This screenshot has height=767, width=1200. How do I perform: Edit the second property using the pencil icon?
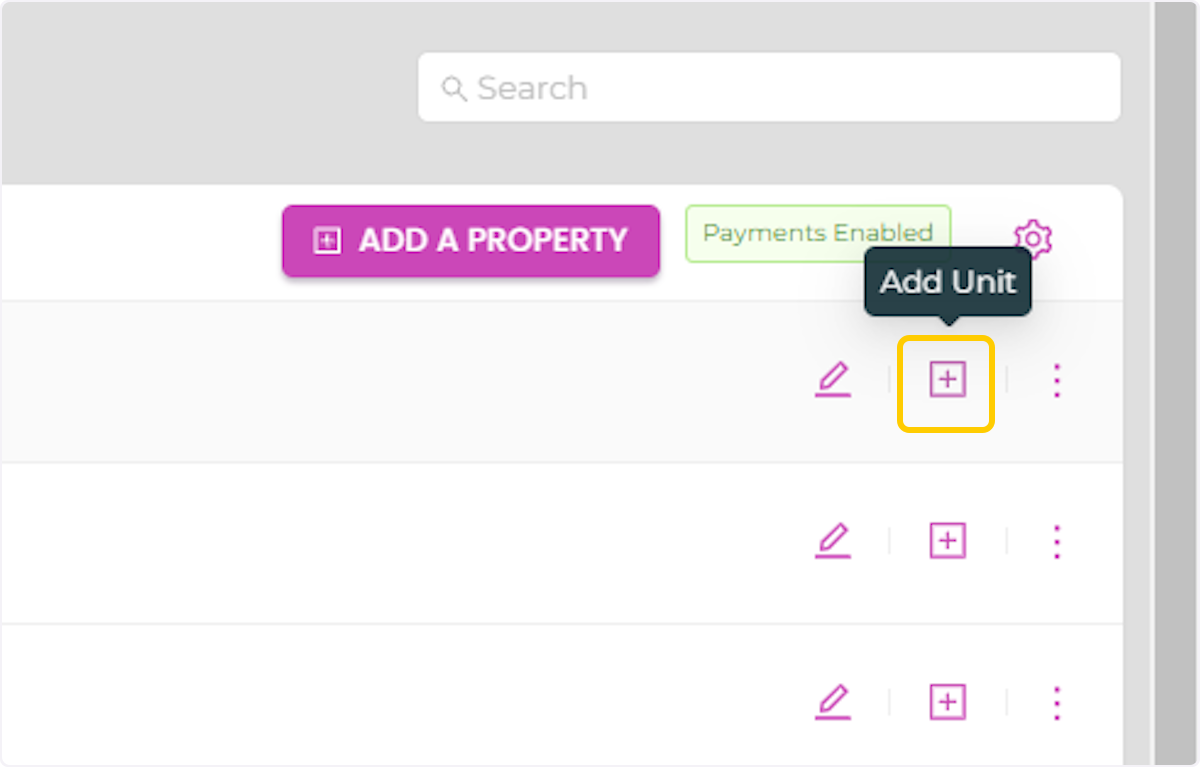[832, 542]
